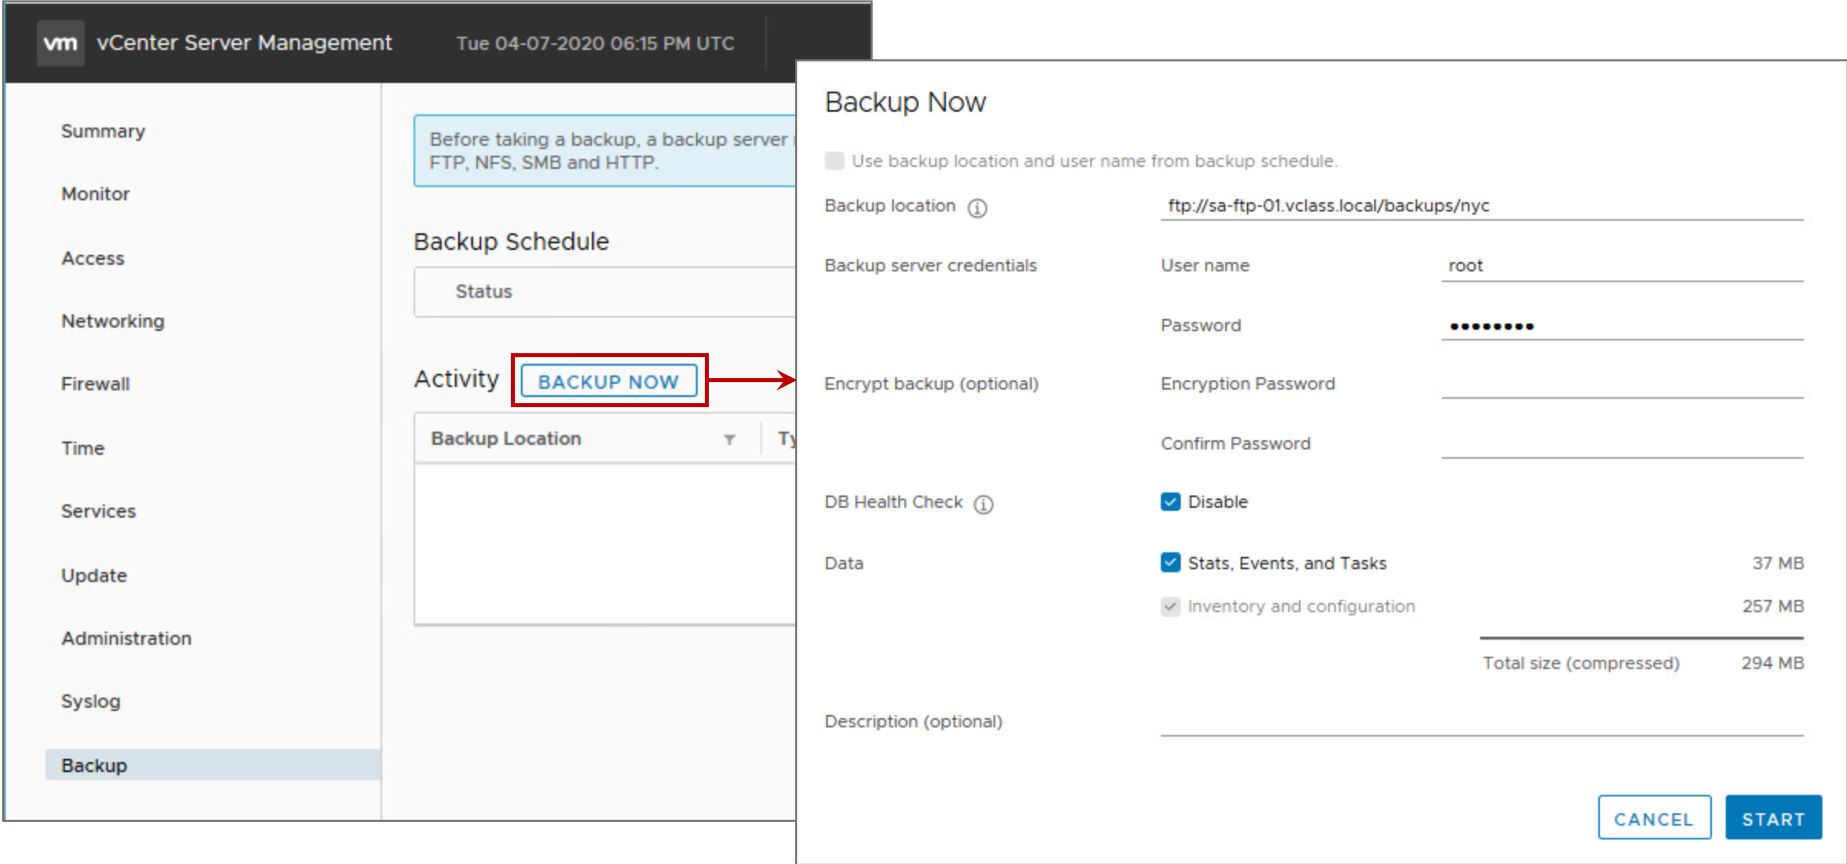Click the Total size (compressed) label

click(x=1581, y=663)
